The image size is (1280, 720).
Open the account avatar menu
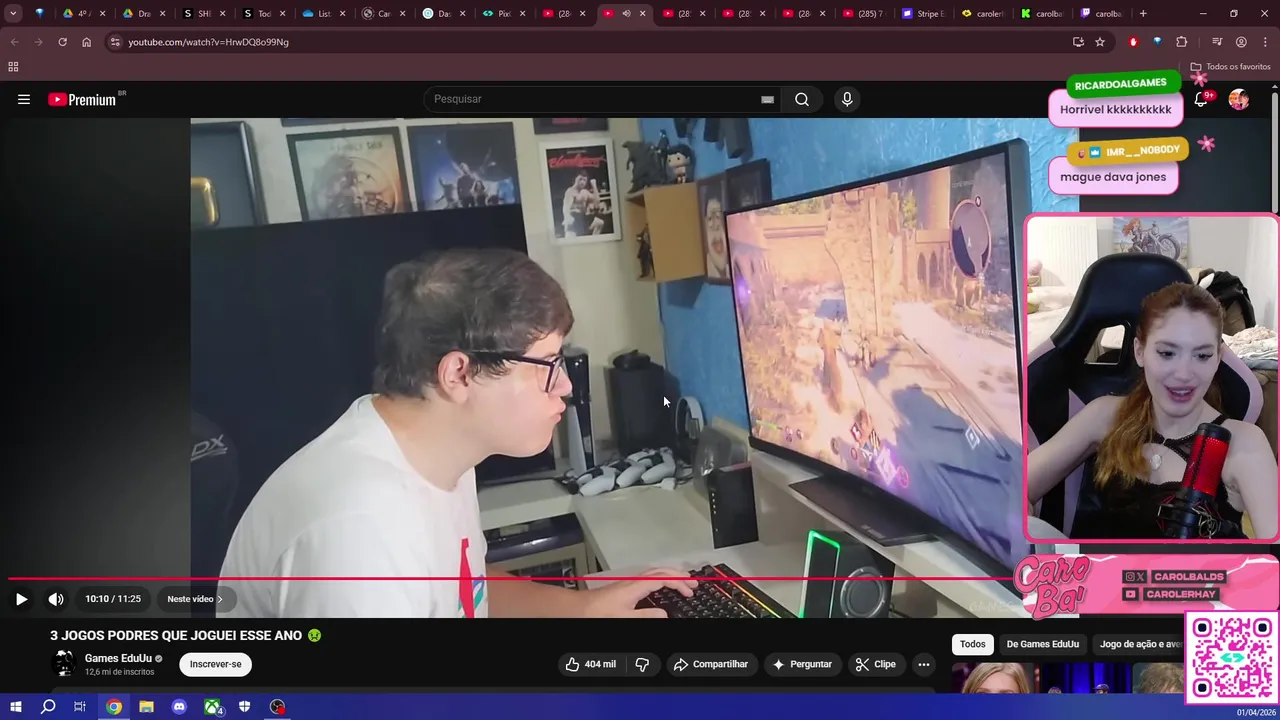[x=1239, y=99]
